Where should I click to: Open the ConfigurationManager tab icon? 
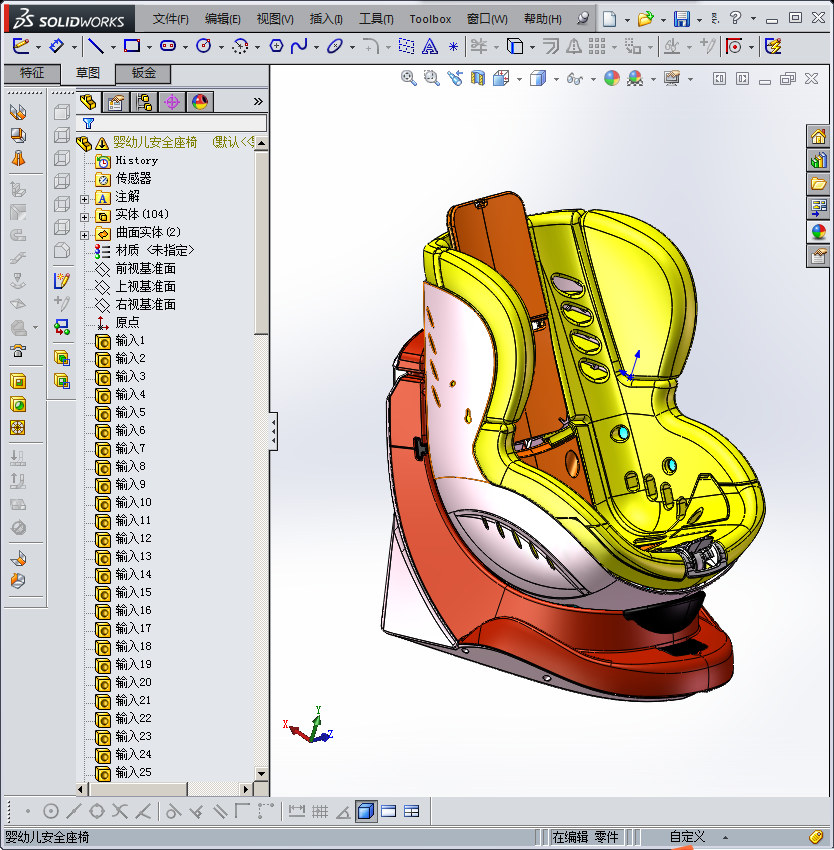[144, 102]
